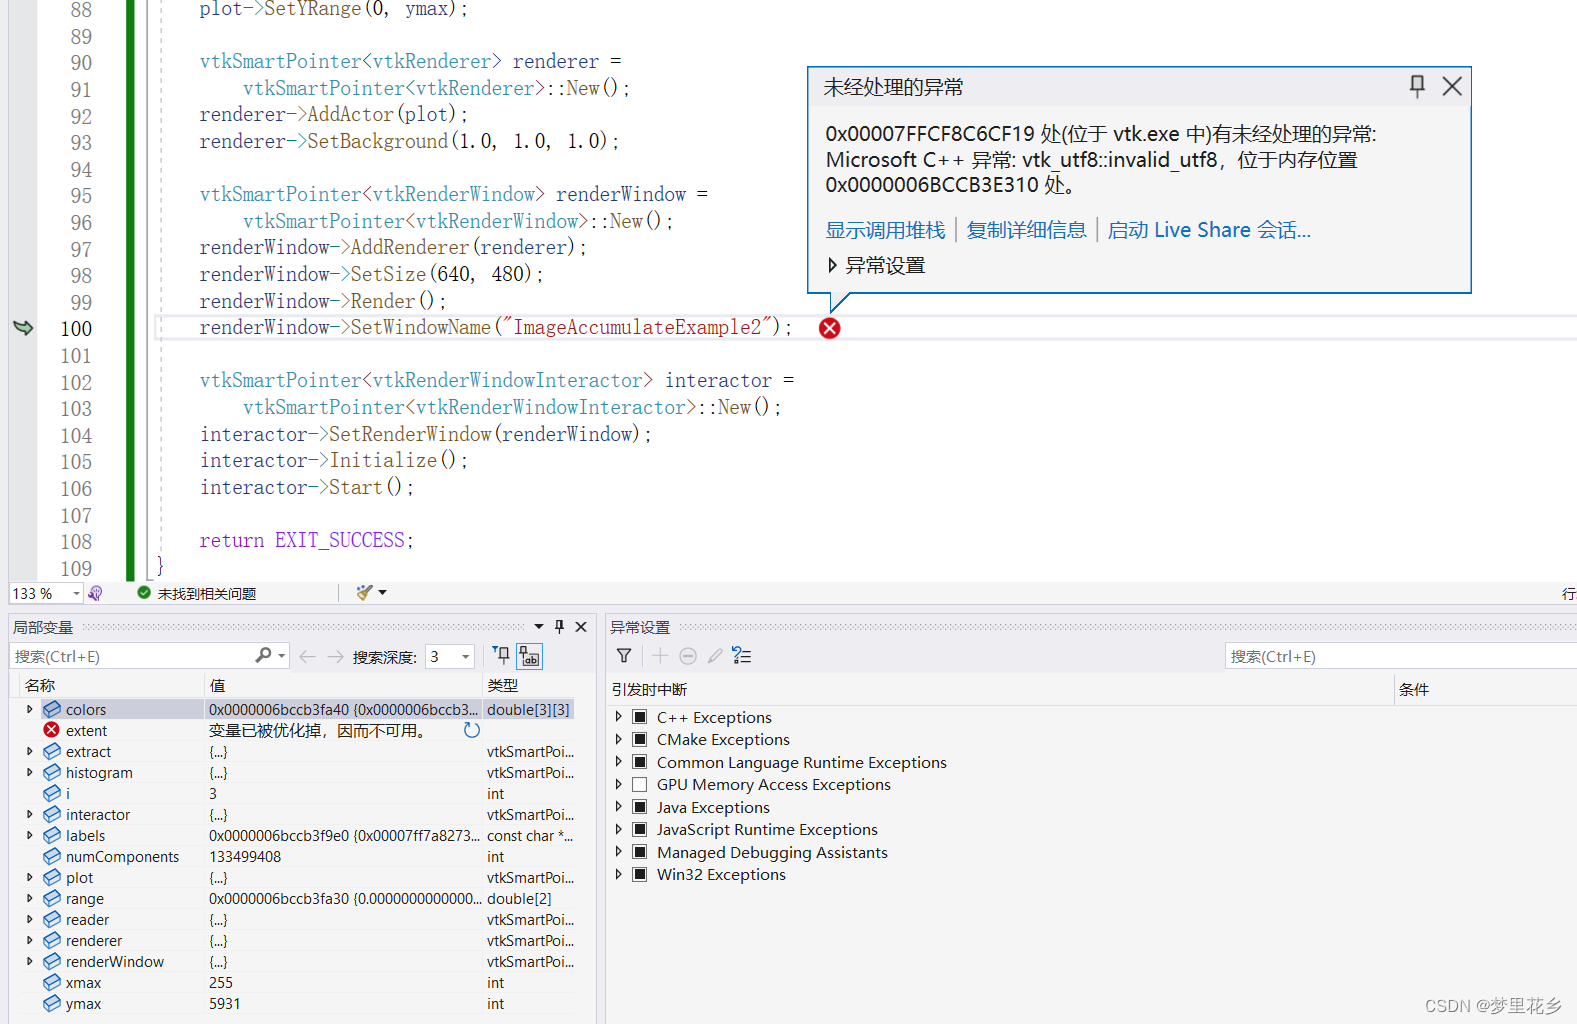Click the remove exception minus icon
1577x1024 pixels.
pyautogui.click(x=688, y=656)
